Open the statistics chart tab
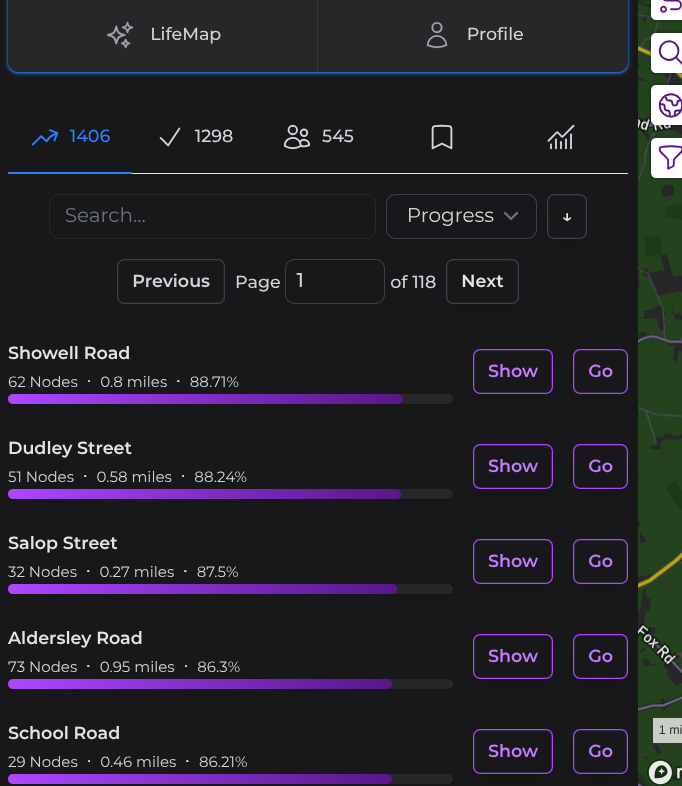The height and width of the screenshot is (786, 682). [x=561, y=137]
